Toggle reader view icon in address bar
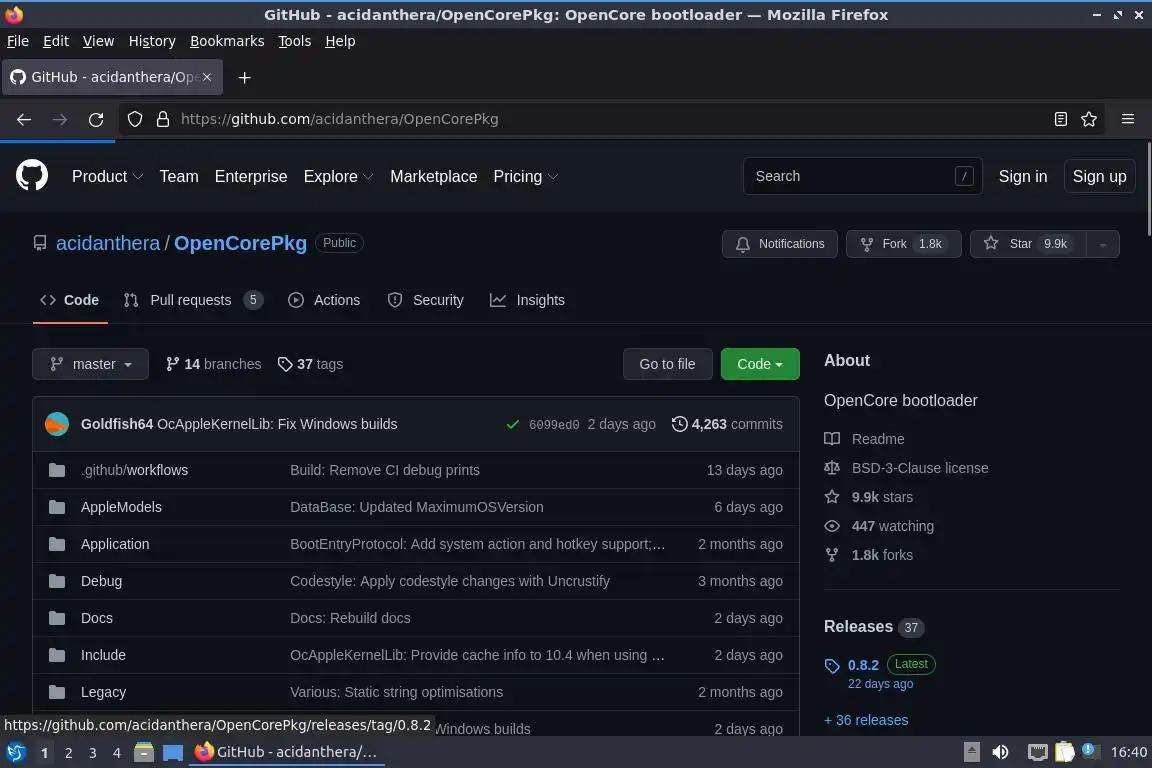1152x768 pixels. tap(1060, 119)
